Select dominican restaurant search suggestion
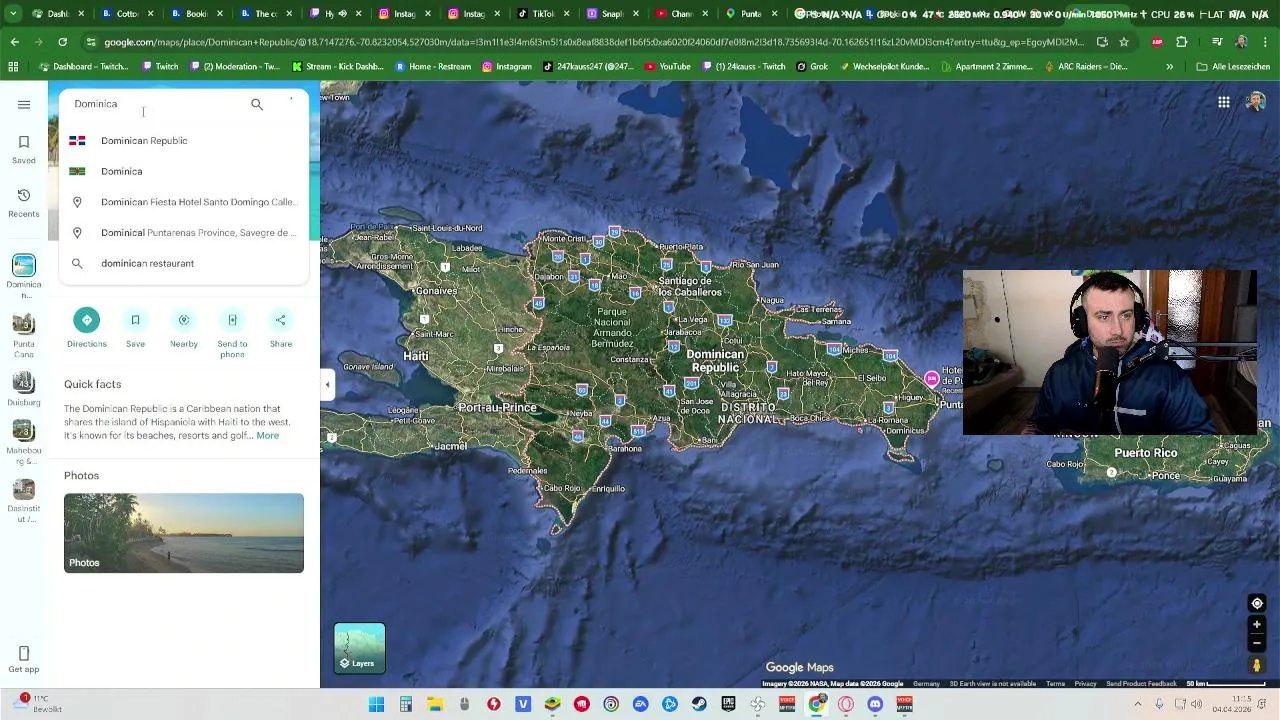 pyautogui.click(x=184, y=263)
